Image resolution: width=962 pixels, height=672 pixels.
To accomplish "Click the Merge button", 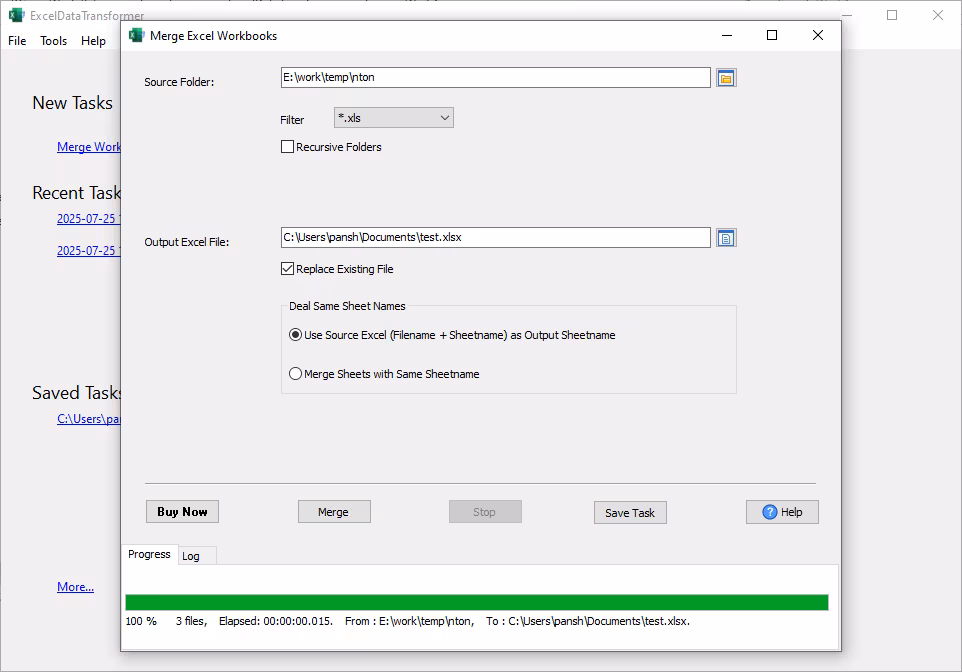I will (x=334, y=511).
